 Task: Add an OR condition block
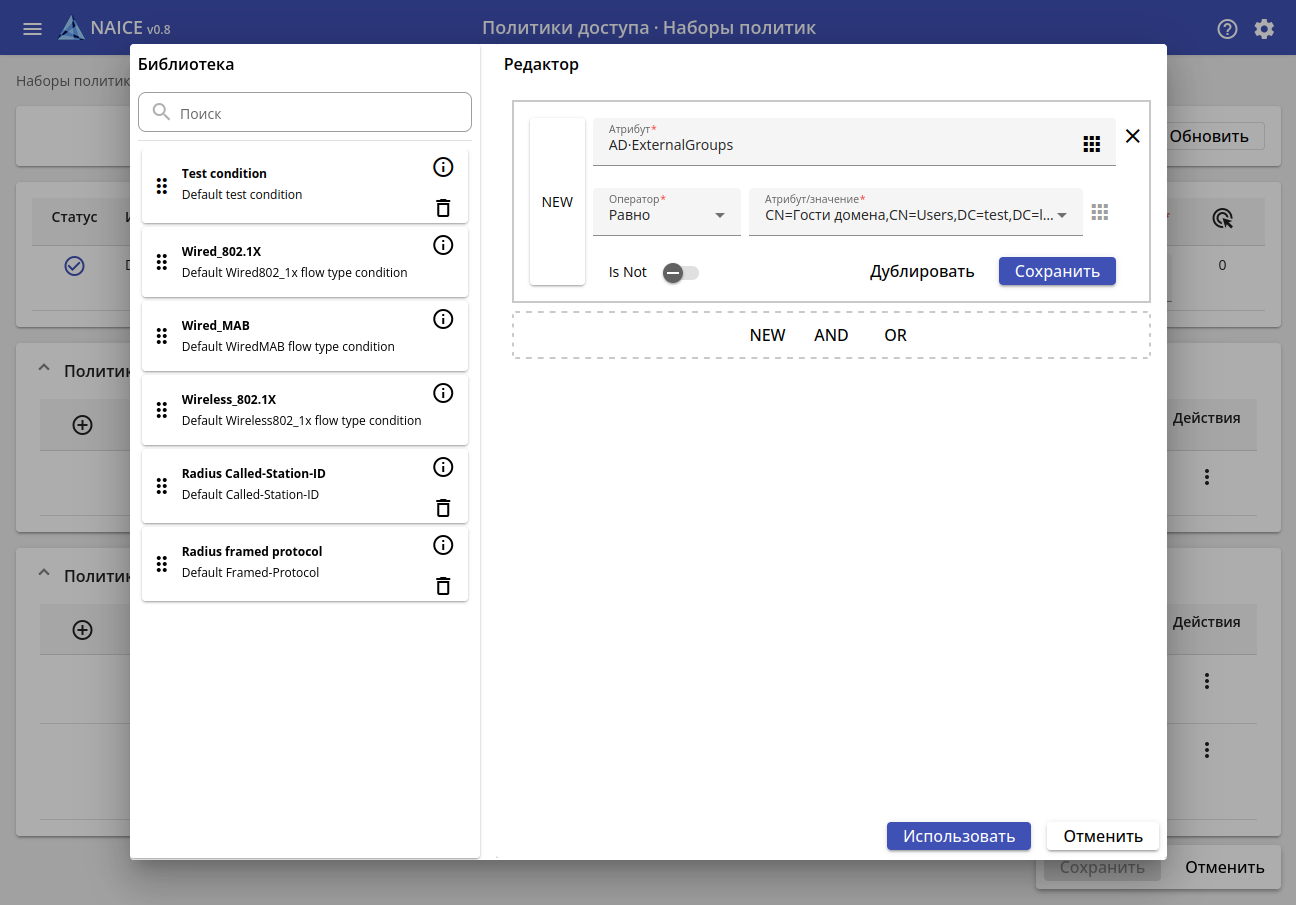click(x=895, y=335)
